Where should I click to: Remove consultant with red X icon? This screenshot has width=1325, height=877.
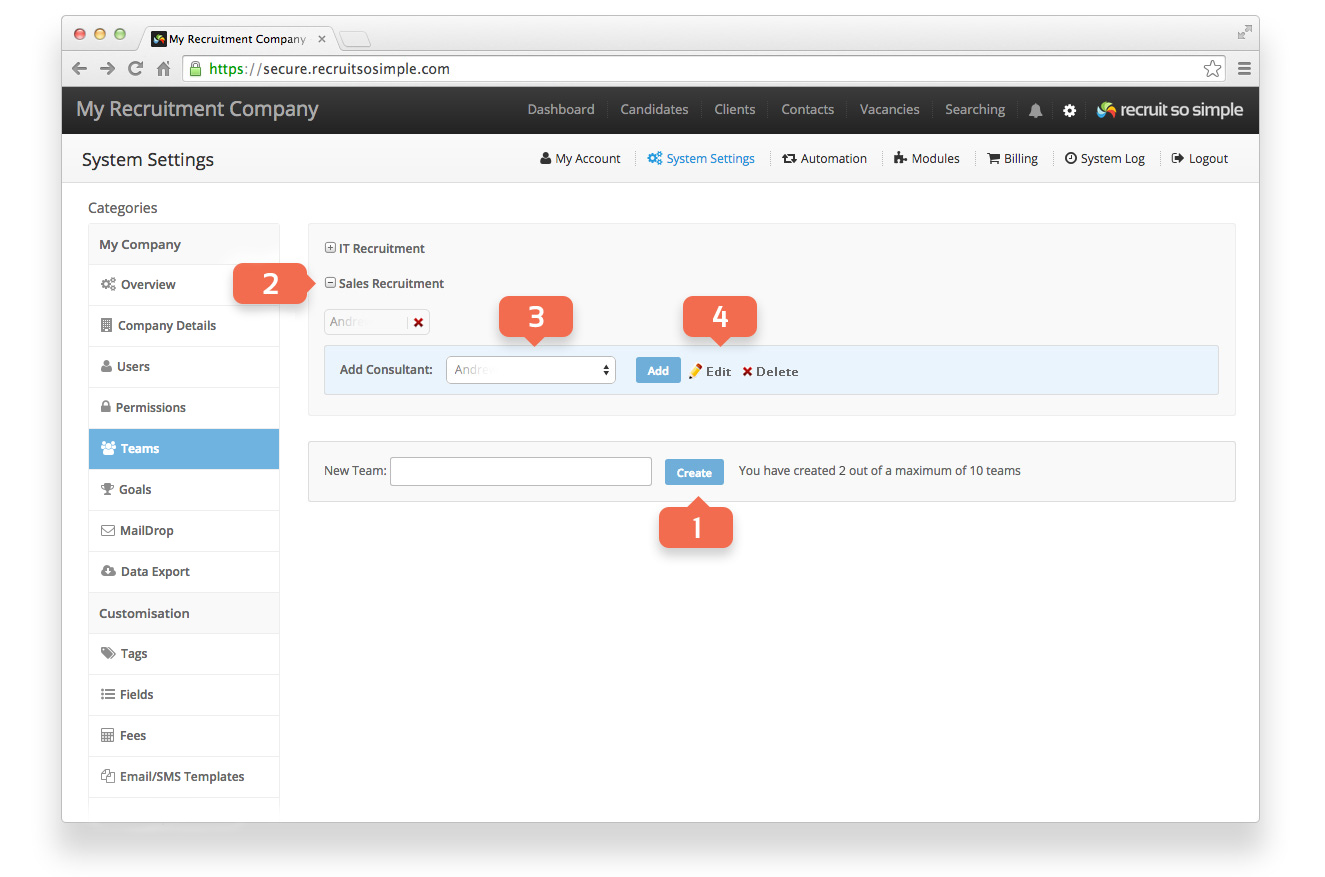pos(418,322)
